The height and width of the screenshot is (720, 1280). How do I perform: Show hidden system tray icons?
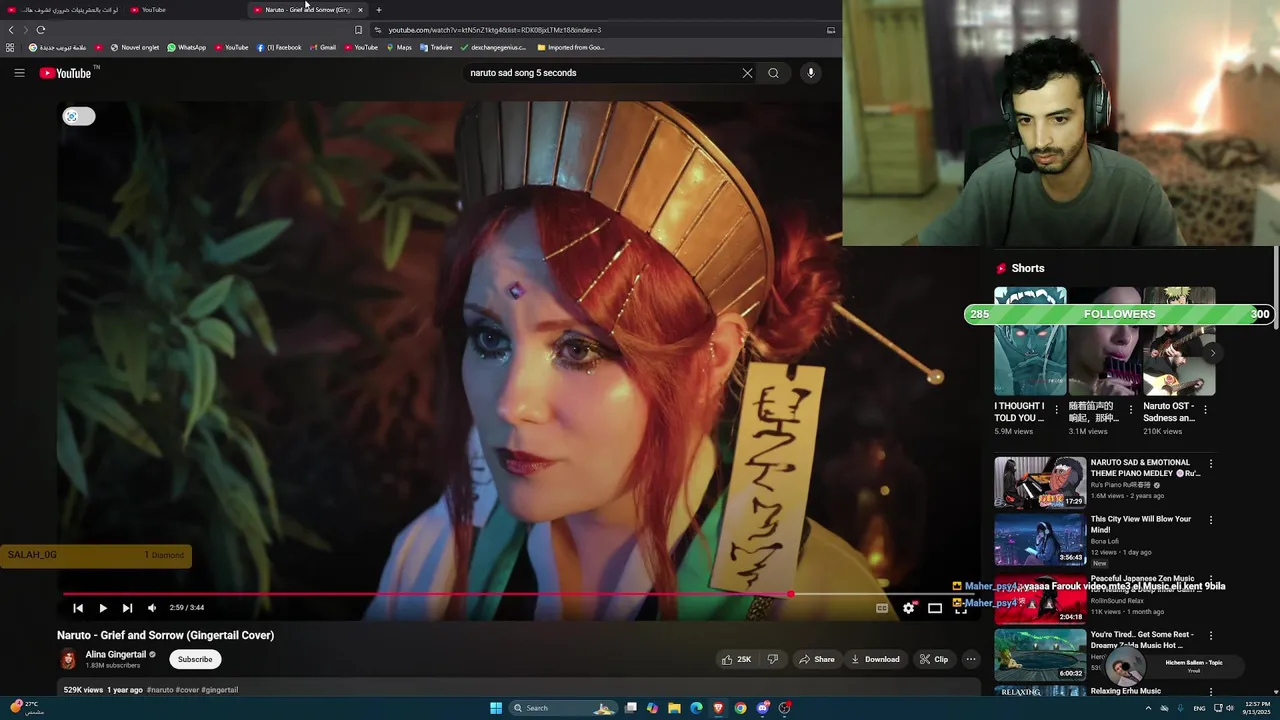[x=1148, y=708]
